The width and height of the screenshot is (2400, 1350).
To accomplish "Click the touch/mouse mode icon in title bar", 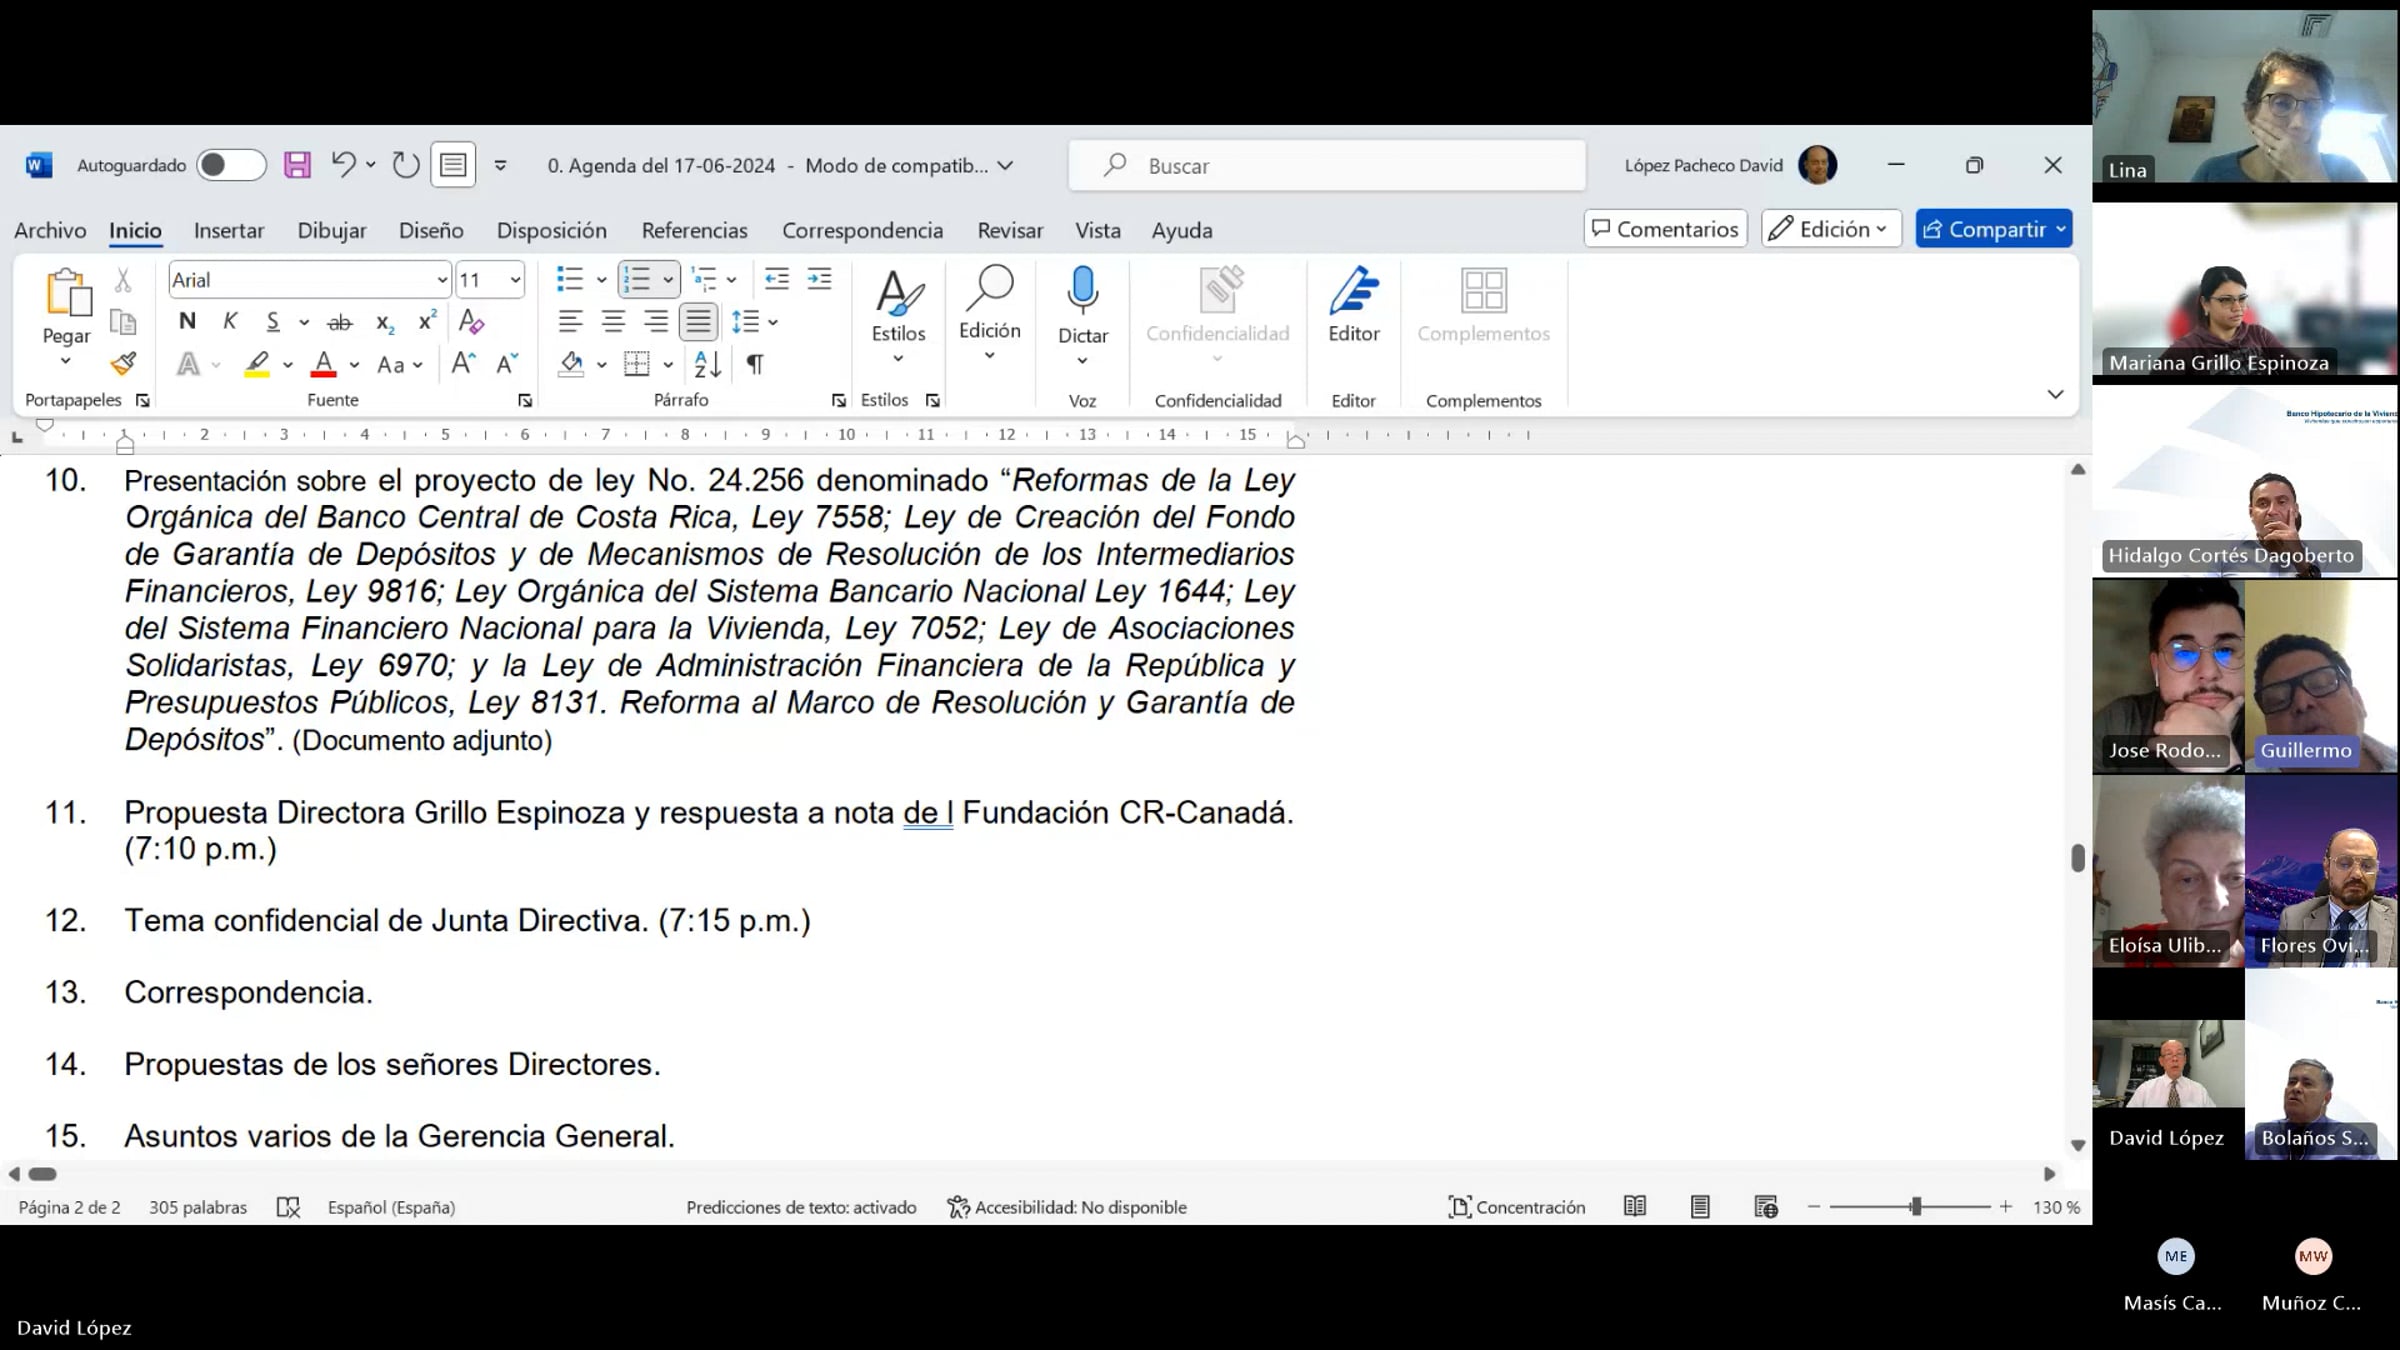I will coord(453,165).
